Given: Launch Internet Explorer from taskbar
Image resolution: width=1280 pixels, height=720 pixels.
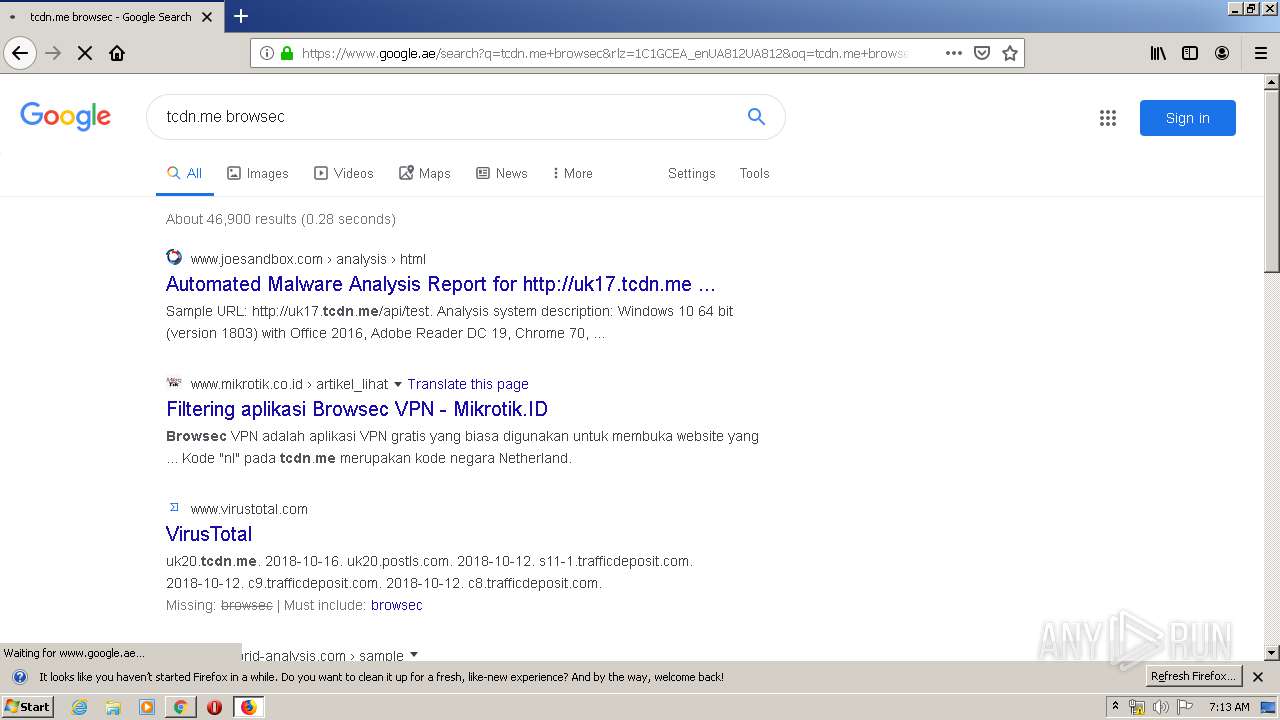Looking at the screenshot, I should pos(79,707).
